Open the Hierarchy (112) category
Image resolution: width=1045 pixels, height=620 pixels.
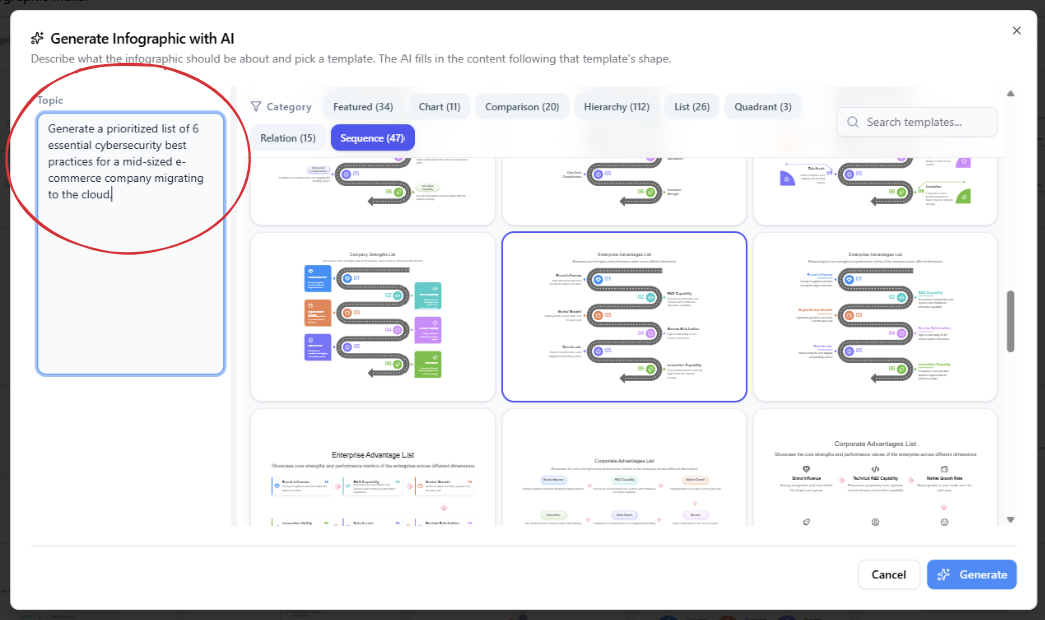tap(616, 107)
